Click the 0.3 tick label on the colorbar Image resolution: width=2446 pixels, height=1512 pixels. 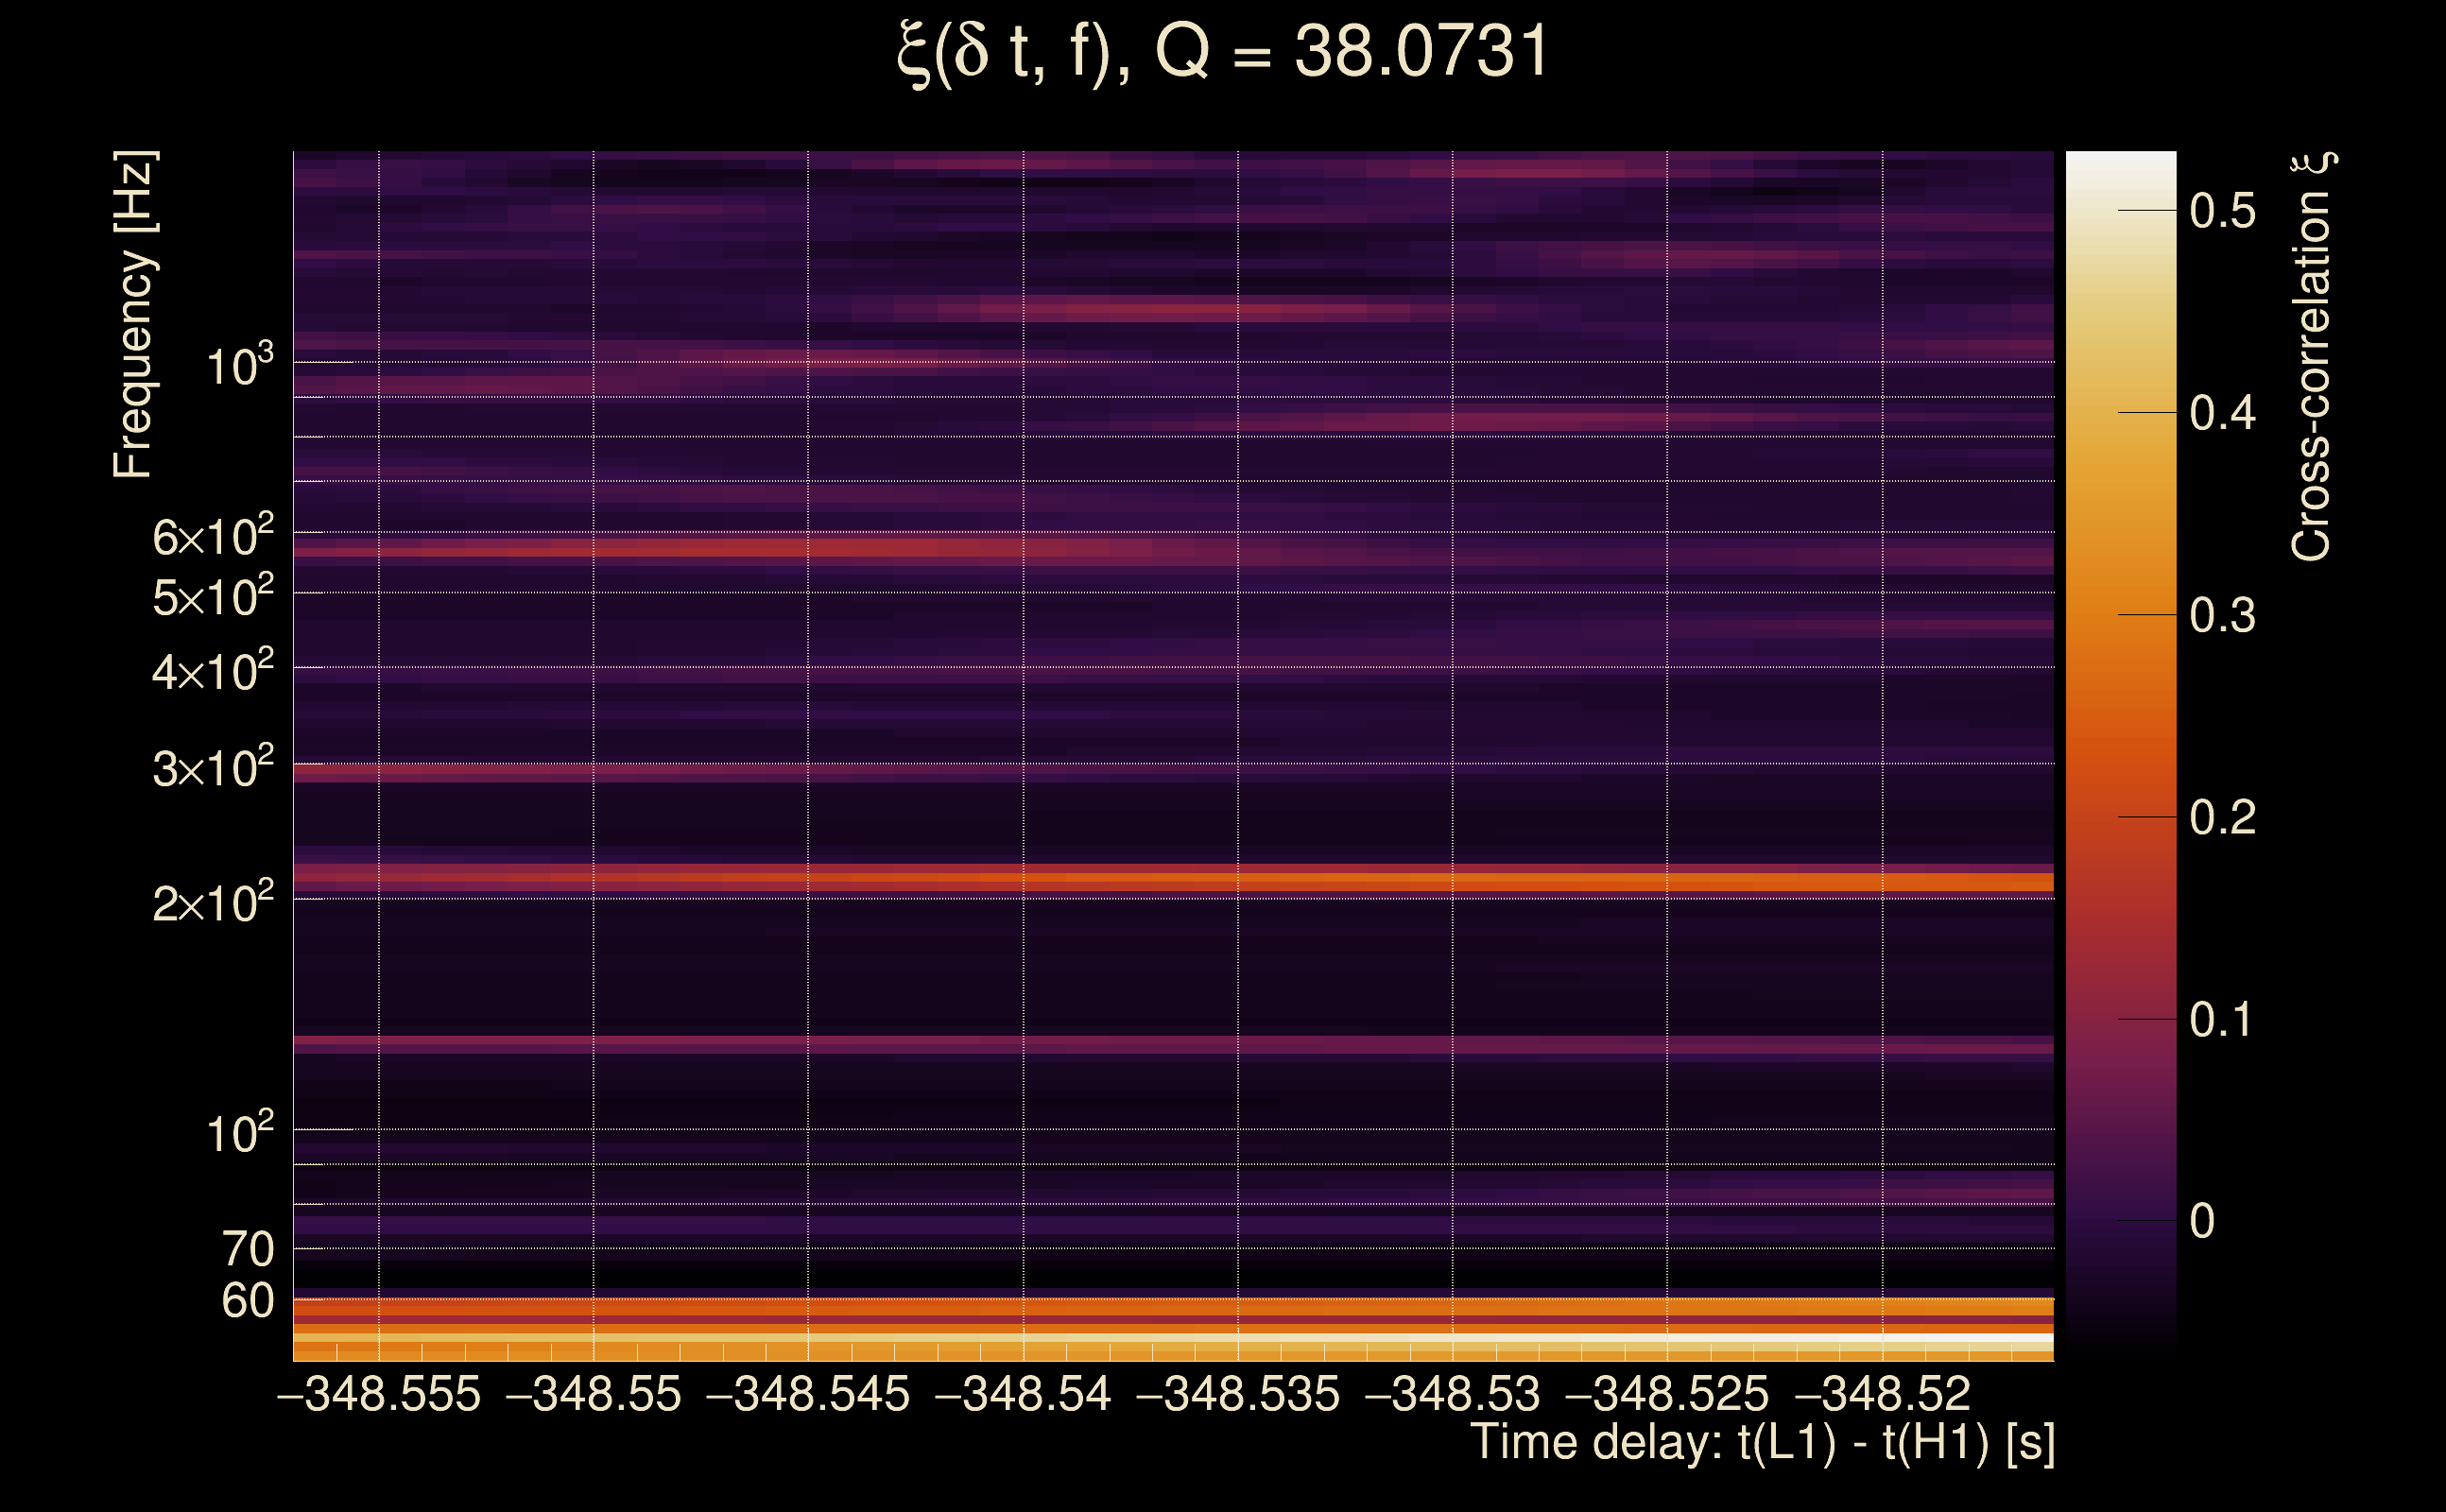[2222, 615]
